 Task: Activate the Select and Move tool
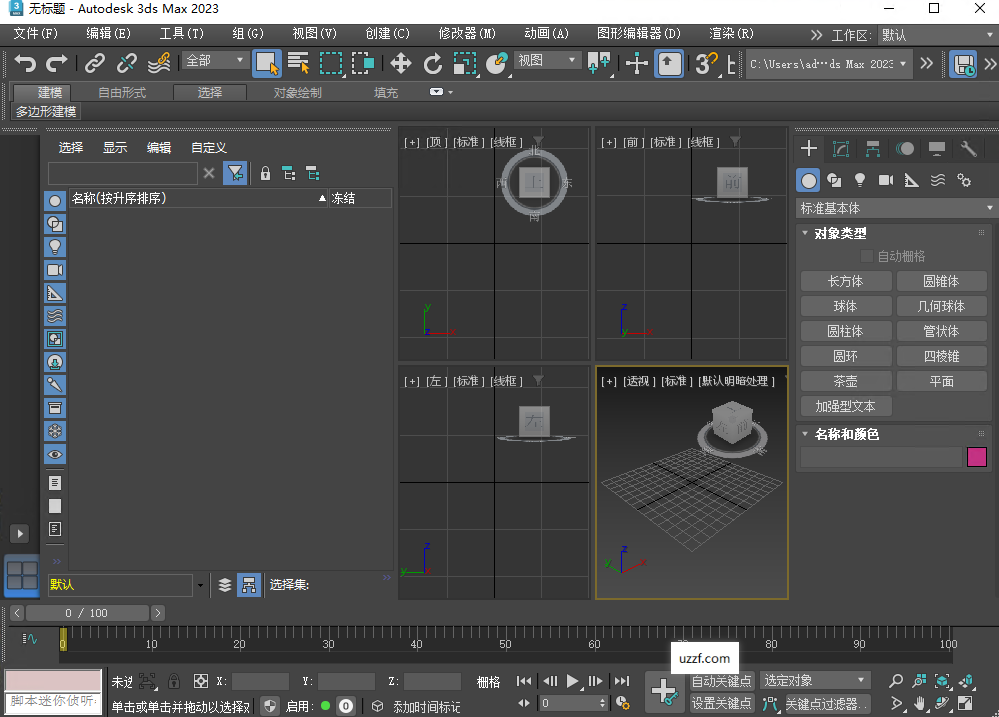(x=401, y=63)
